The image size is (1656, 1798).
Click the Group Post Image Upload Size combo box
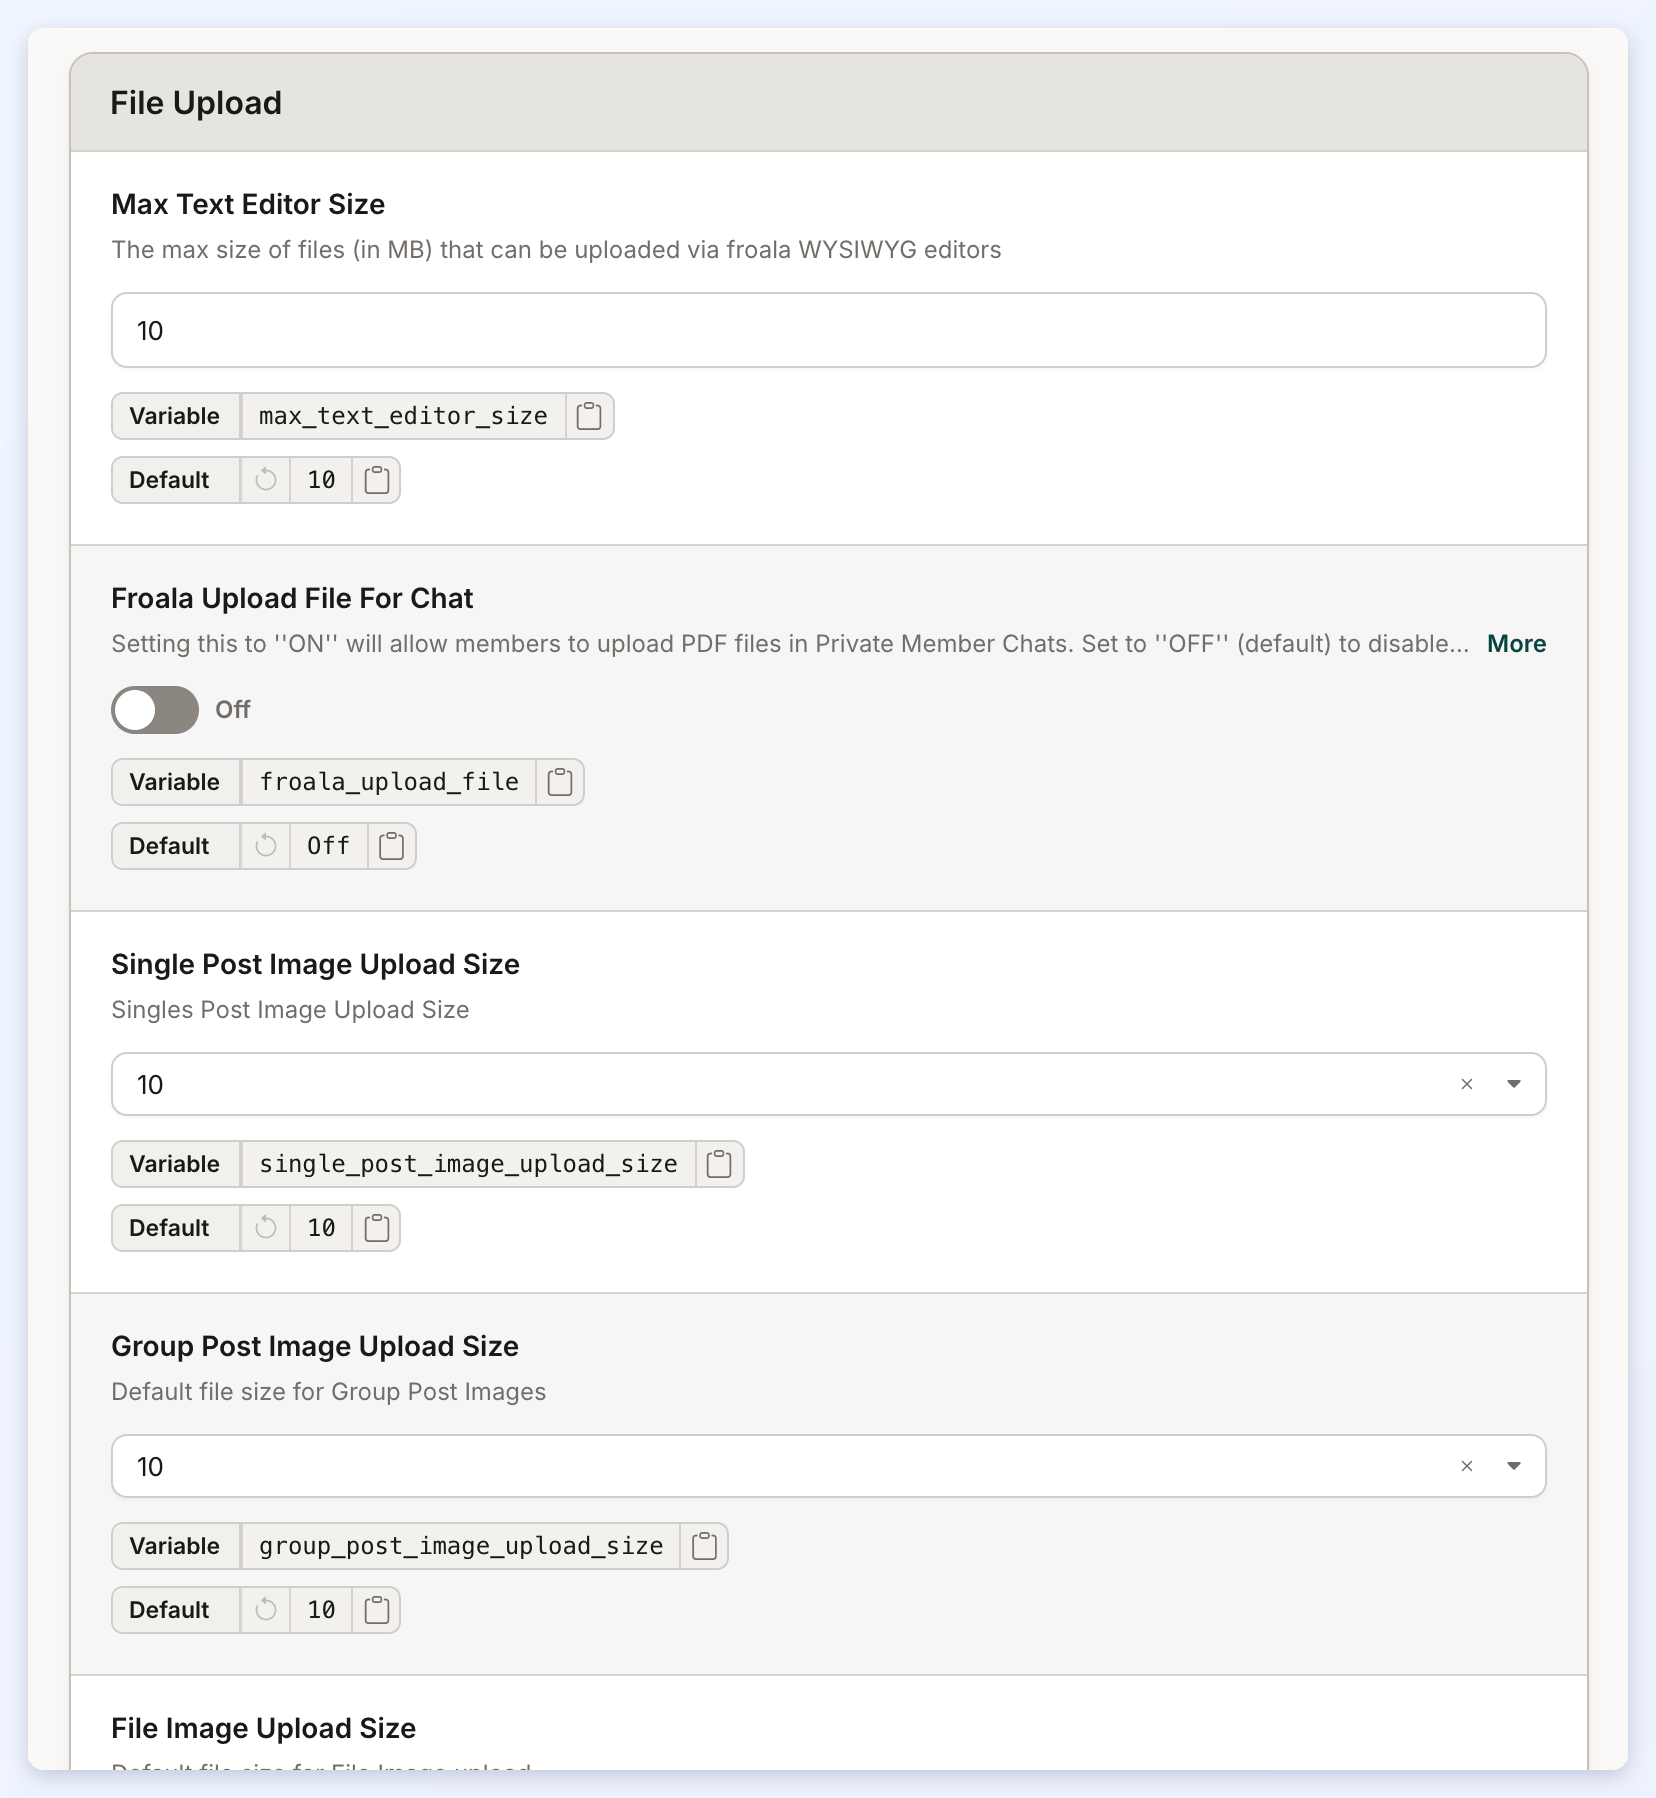[x=829, y=1466]
